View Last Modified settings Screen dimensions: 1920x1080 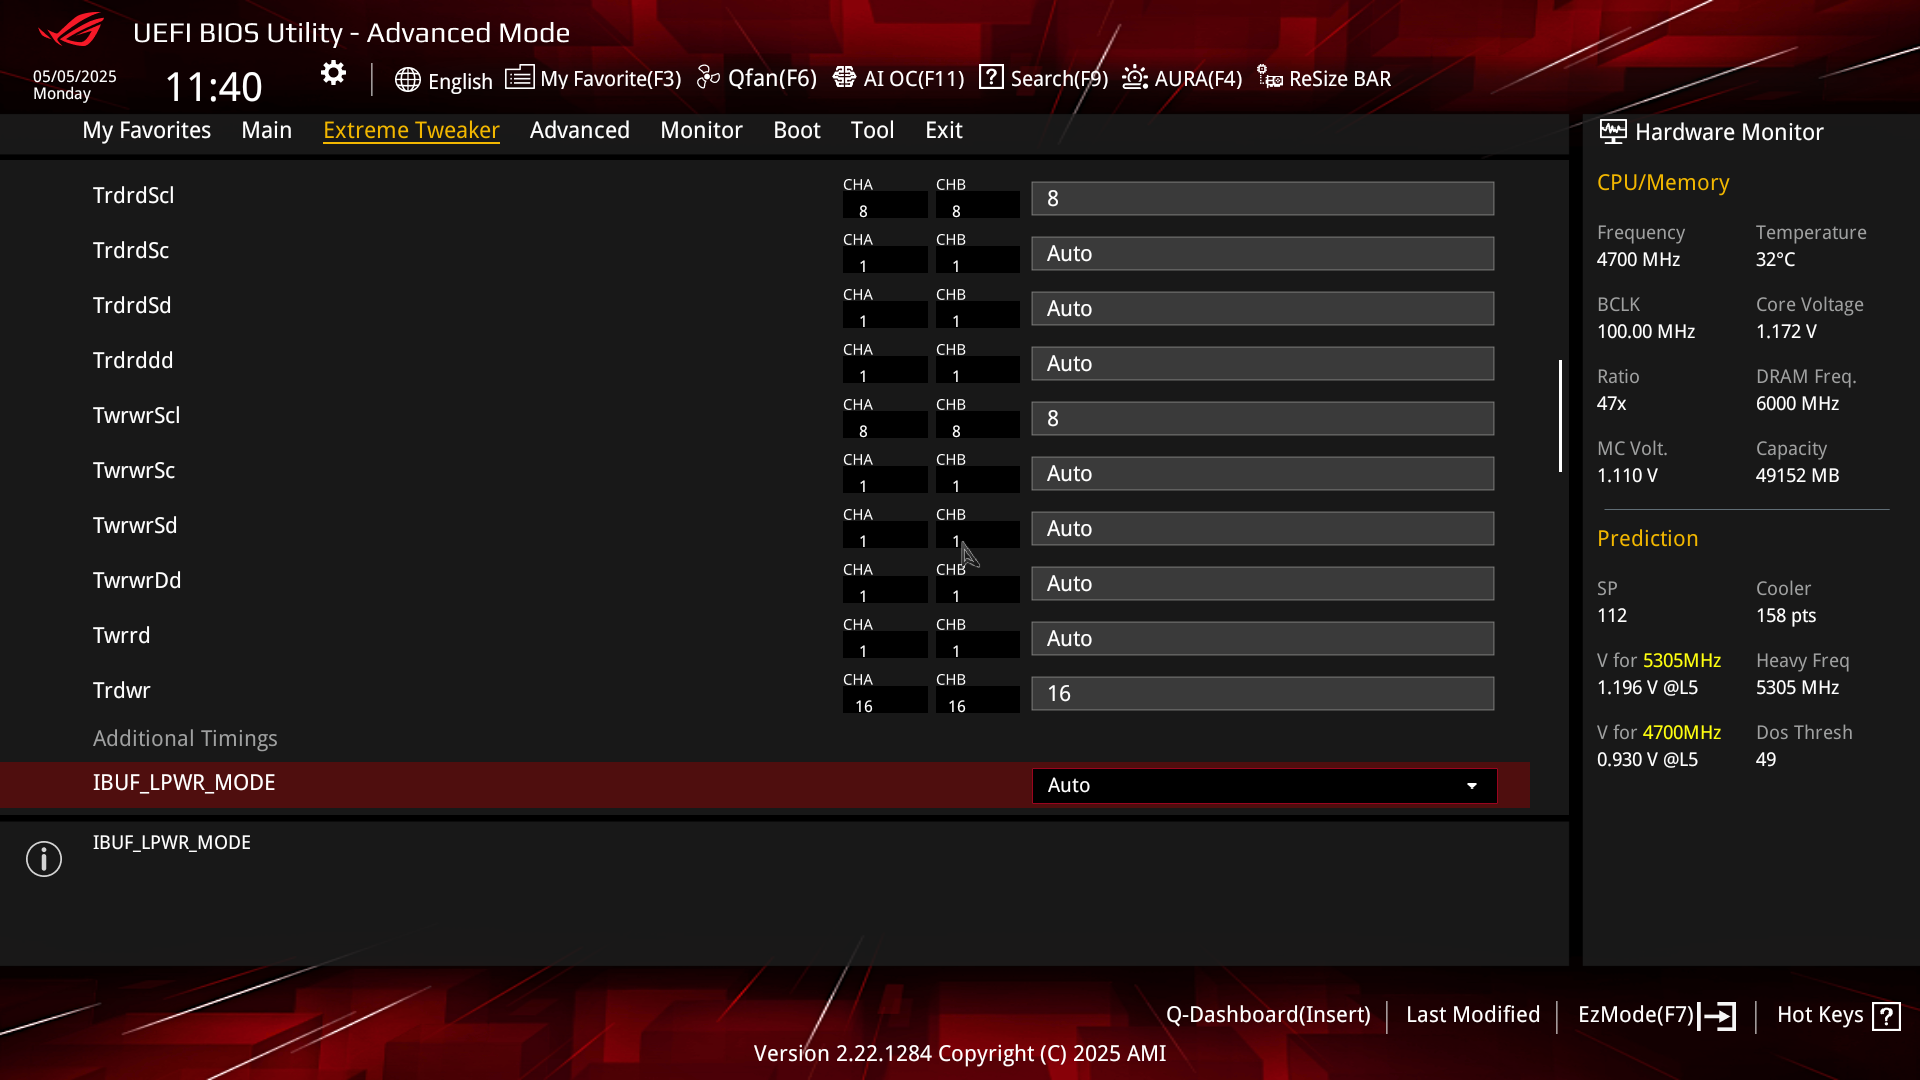click(1473, 1015)
